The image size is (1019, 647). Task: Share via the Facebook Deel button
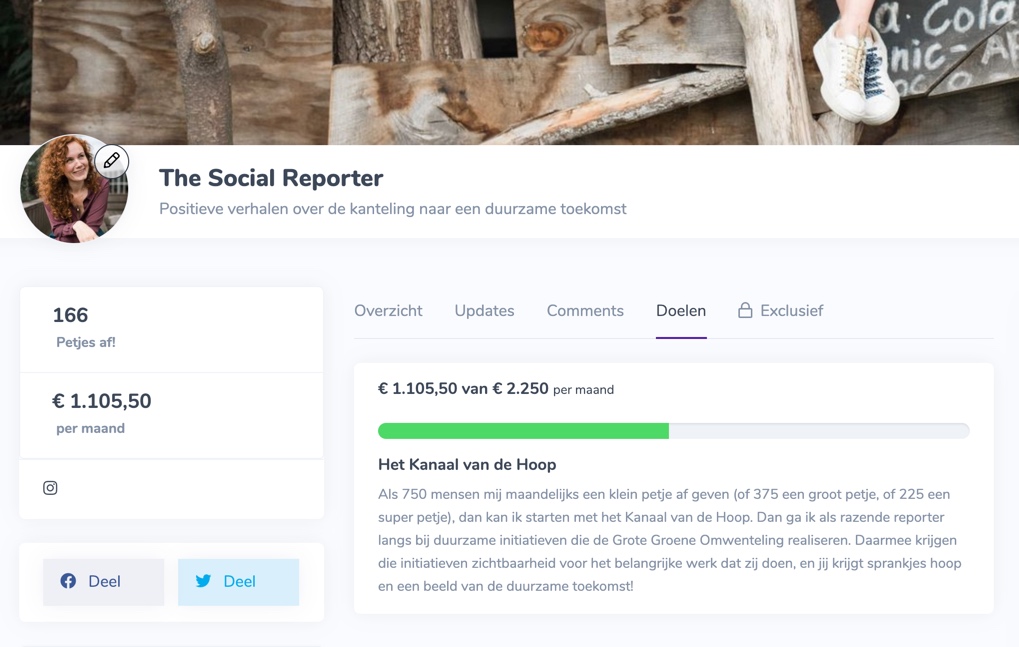point(103,582)
